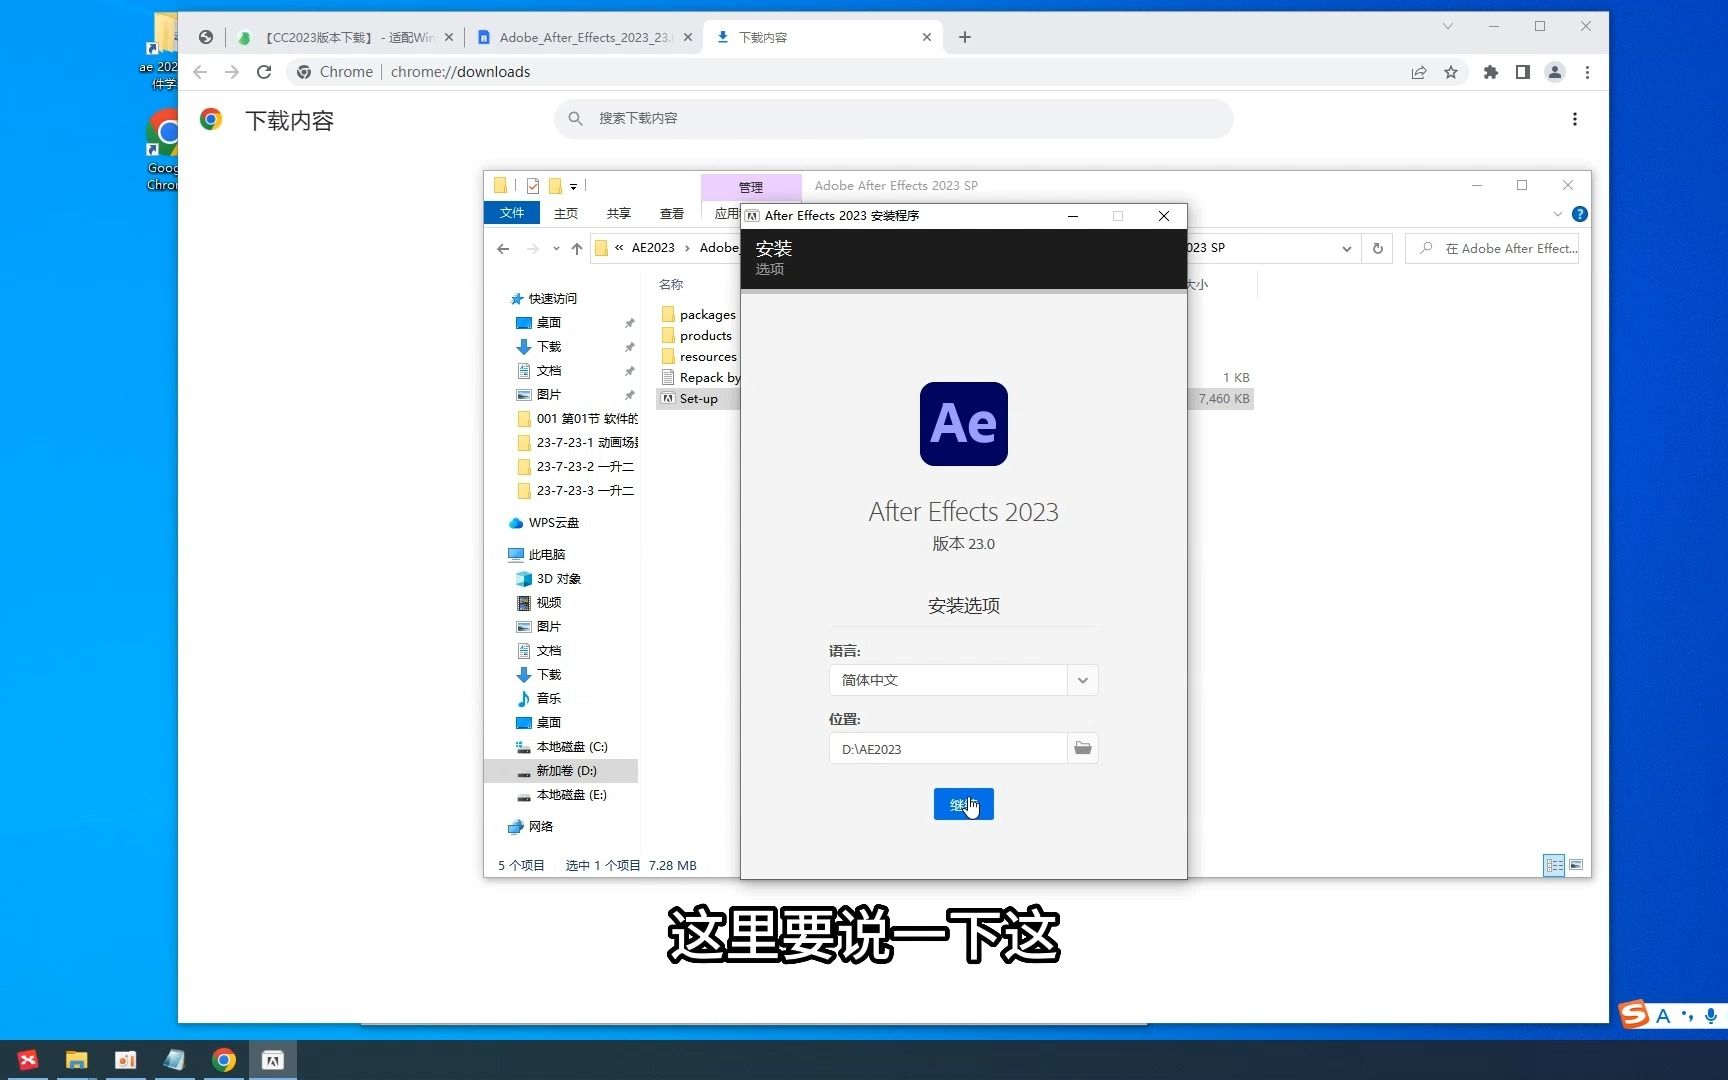Click the Sogou input icon in the system tray
The image size is (1728, 1080).
pos(1634,1015)
